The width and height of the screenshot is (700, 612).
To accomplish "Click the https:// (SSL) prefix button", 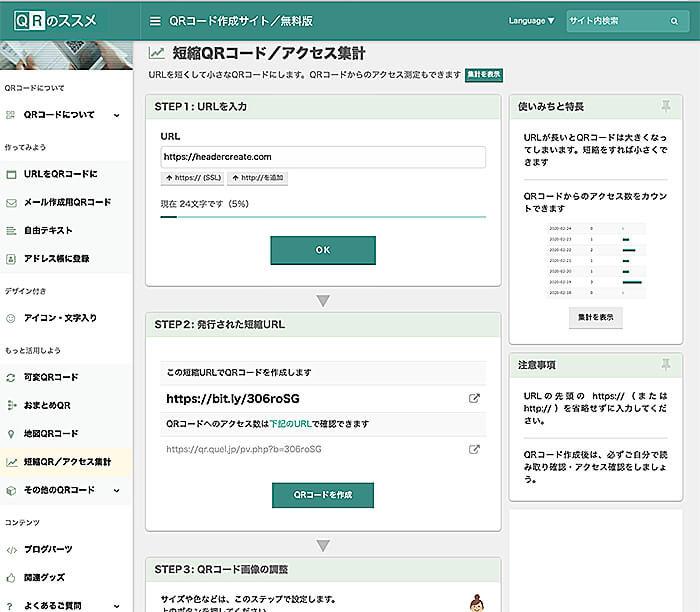I will (193, 178).
